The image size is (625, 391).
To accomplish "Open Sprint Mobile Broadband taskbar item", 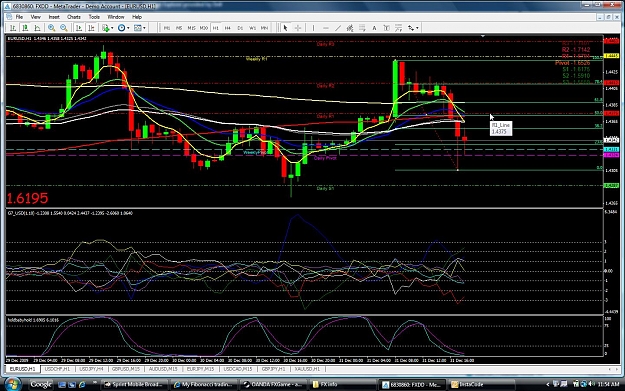I will [134, 385].
